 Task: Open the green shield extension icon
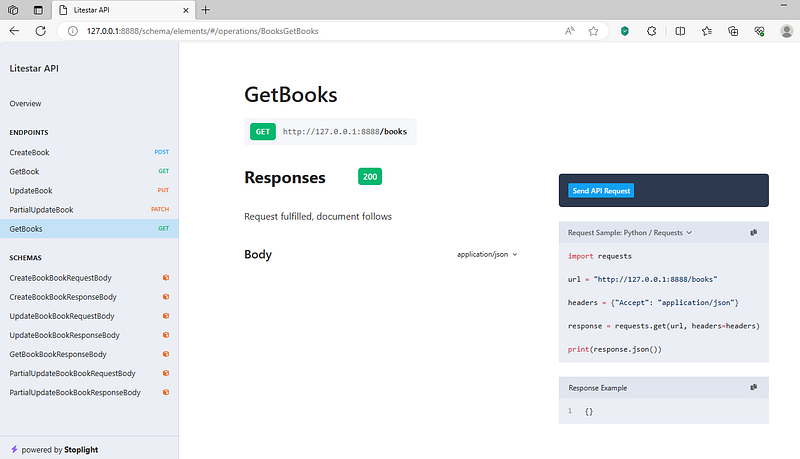624,31
